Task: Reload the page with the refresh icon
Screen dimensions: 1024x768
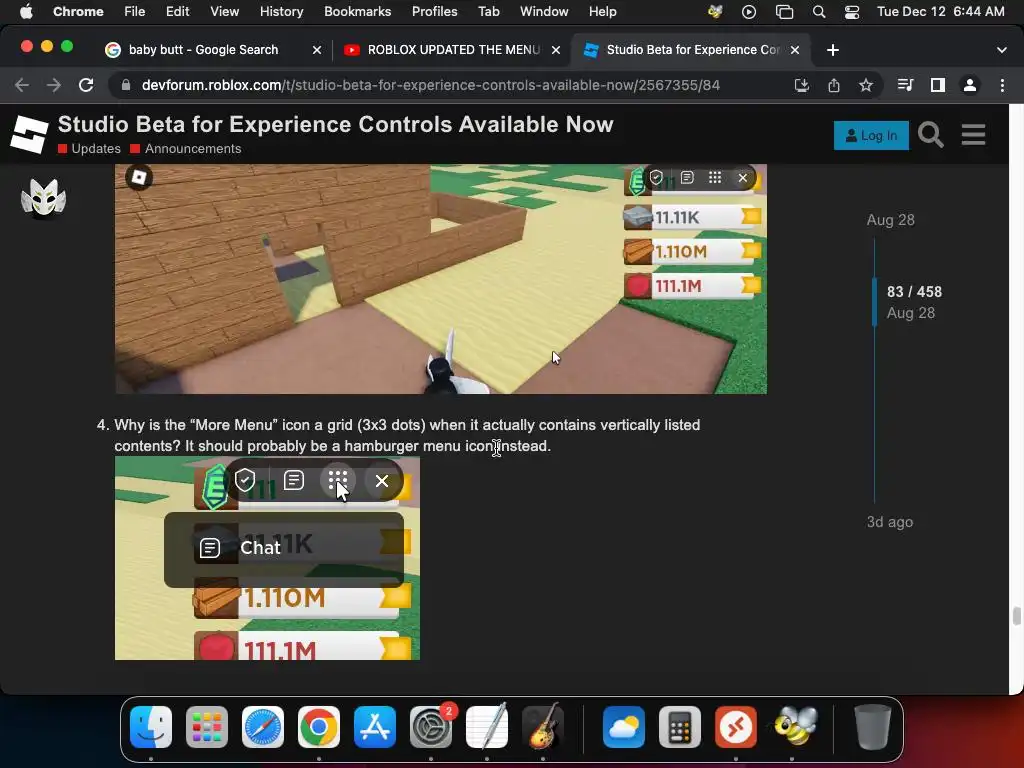Action: coord(86,85)
